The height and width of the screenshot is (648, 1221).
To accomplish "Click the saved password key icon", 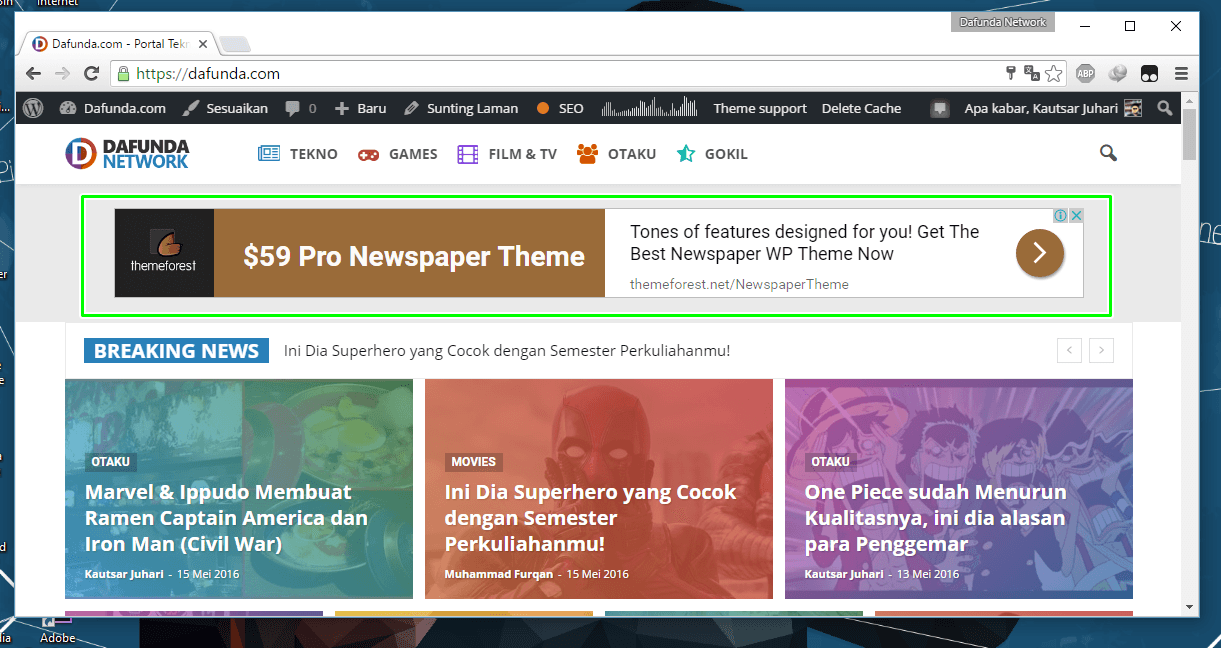I will [1011, 73].
